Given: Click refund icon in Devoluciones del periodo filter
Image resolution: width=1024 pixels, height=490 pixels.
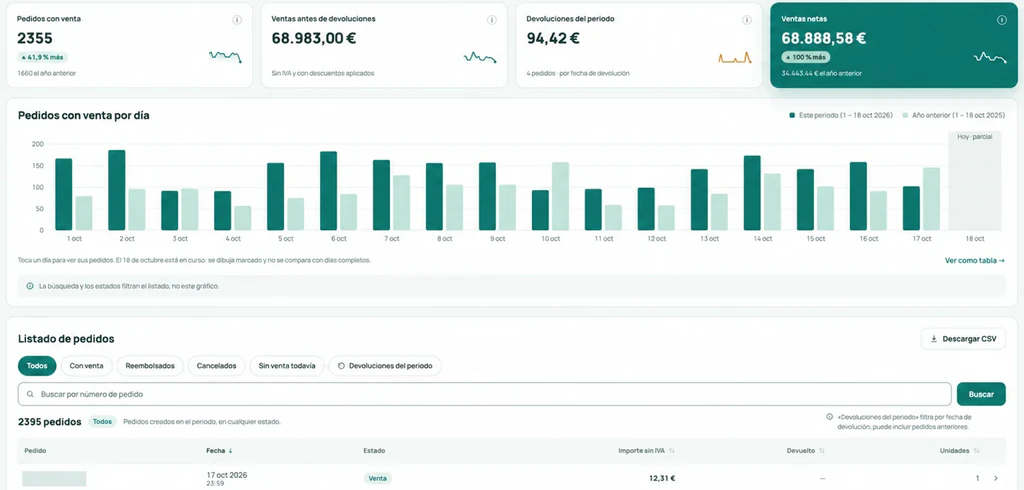Looking at the screenshot, I should (341, 366).
